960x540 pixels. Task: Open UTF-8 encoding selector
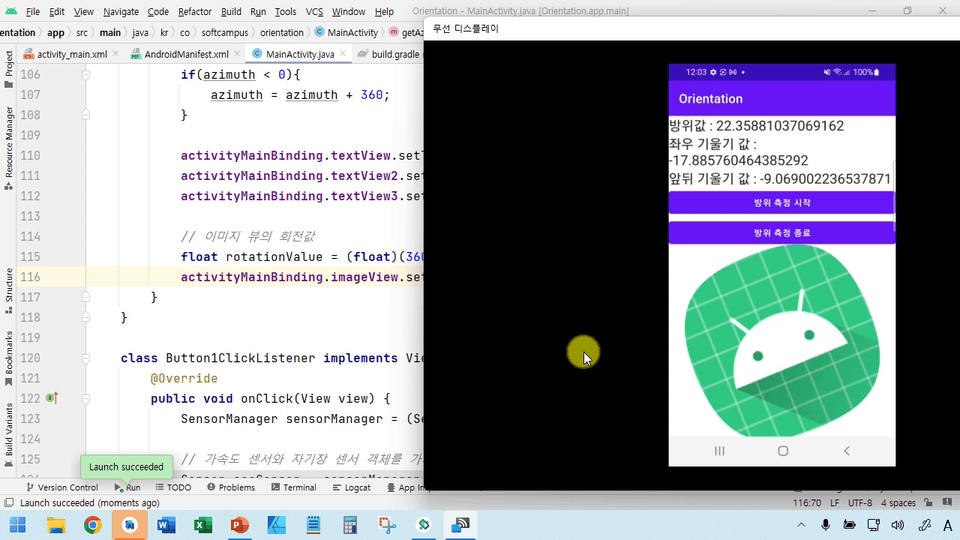[860, 503]
